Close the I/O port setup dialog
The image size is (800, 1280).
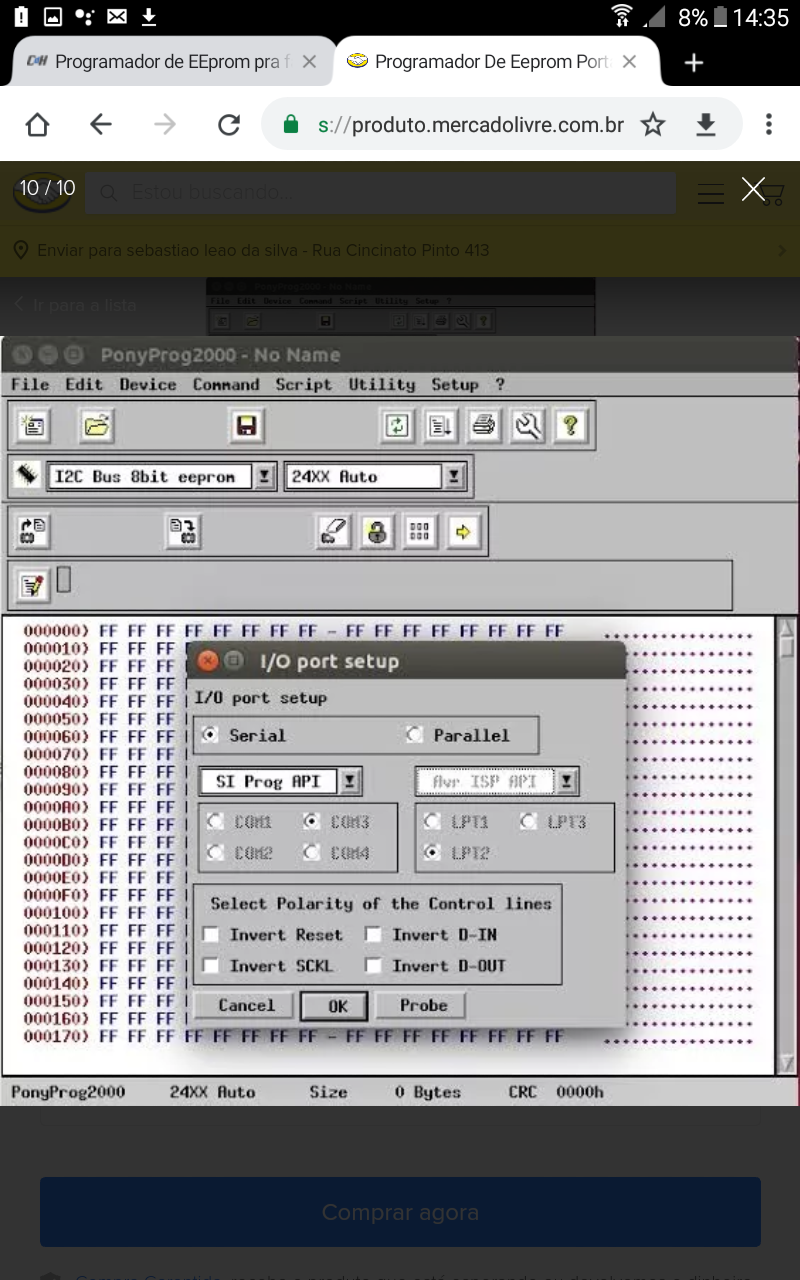[x=207, y=661]
